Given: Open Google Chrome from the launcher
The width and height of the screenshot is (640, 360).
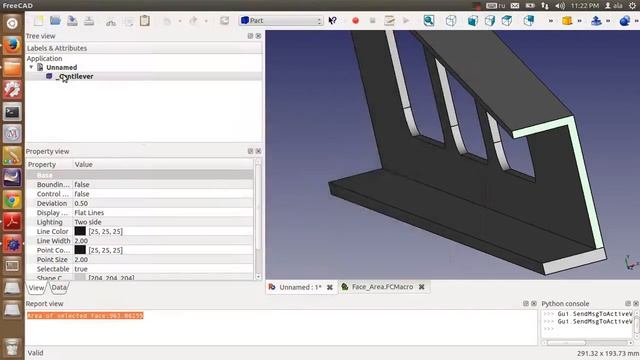Looking at the screenshot, I should pyautogui.click(x=12, y=200).
